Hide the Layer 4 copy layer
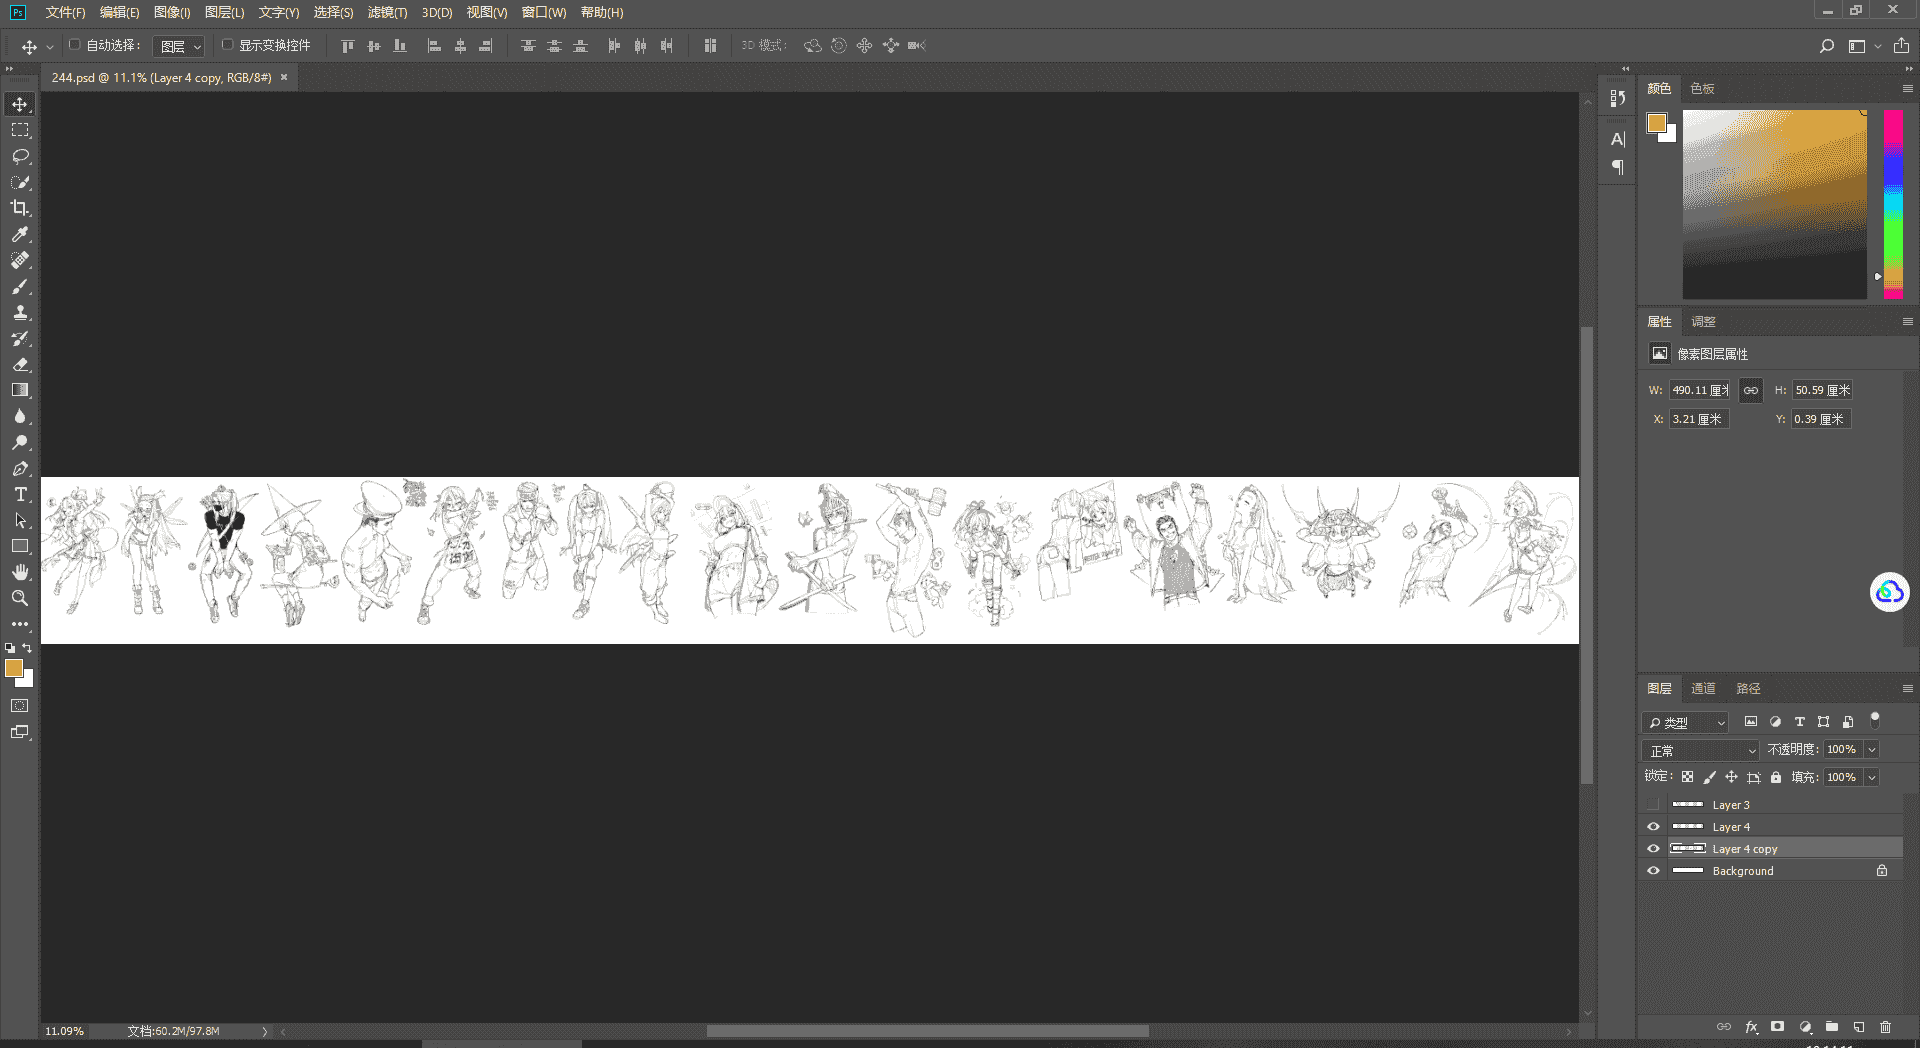Screen dimensions: 1920x1048 [1653, 849]
